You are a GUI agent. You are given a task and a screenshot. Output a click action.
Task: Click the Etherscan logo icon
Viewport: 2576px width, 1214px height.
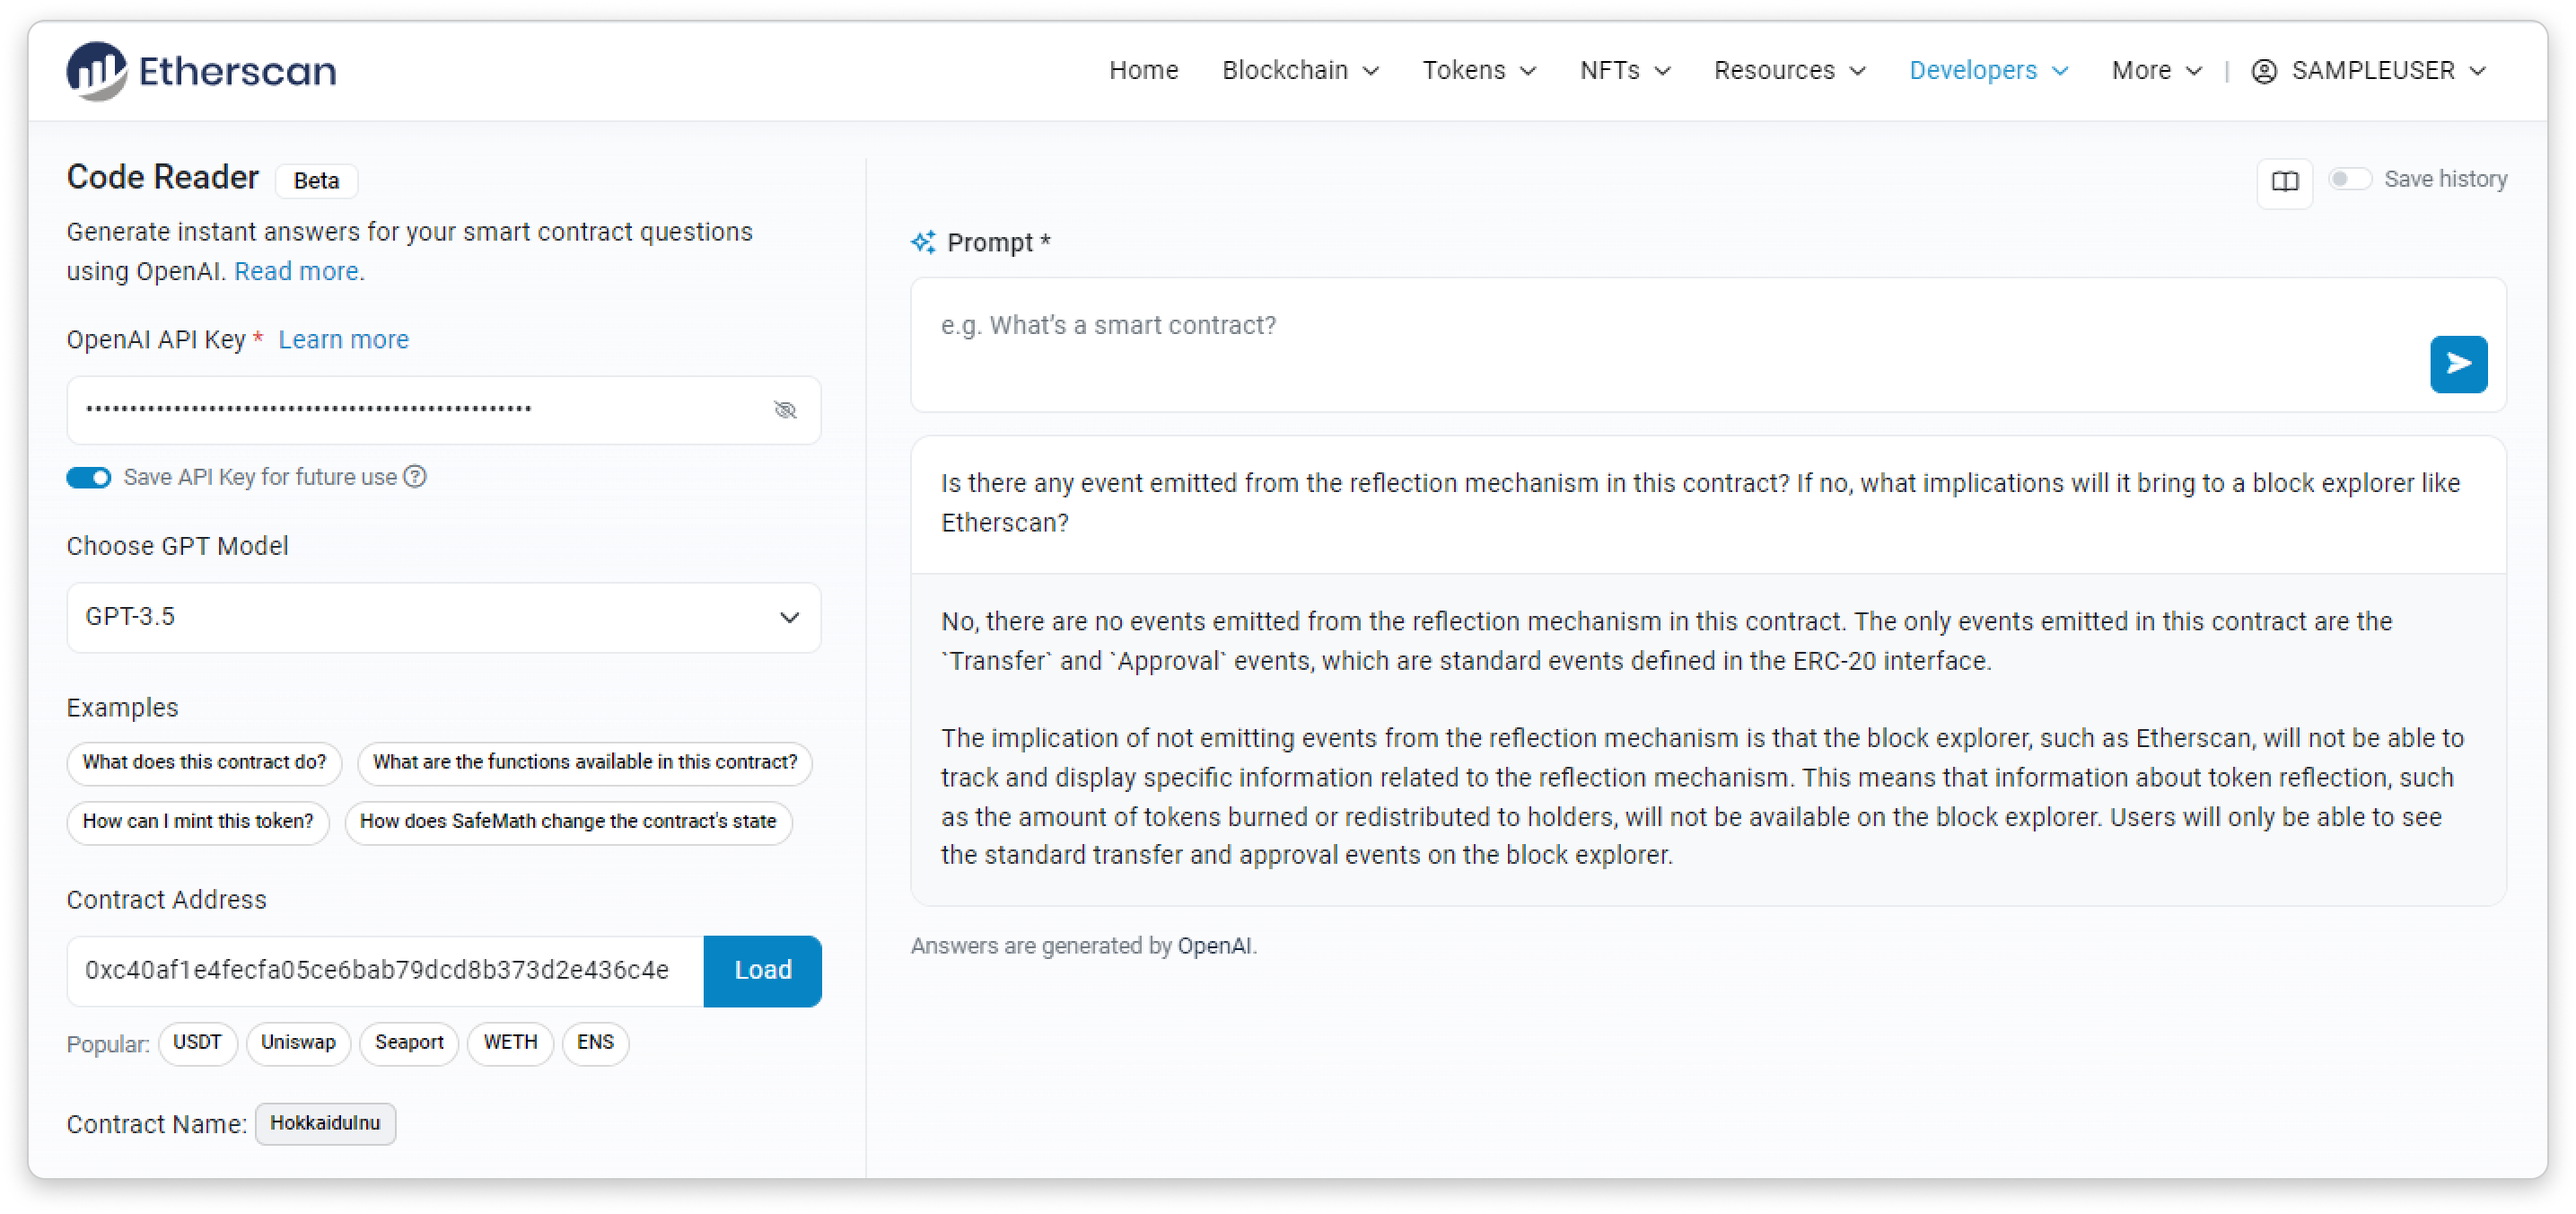[x=96, y=70]
